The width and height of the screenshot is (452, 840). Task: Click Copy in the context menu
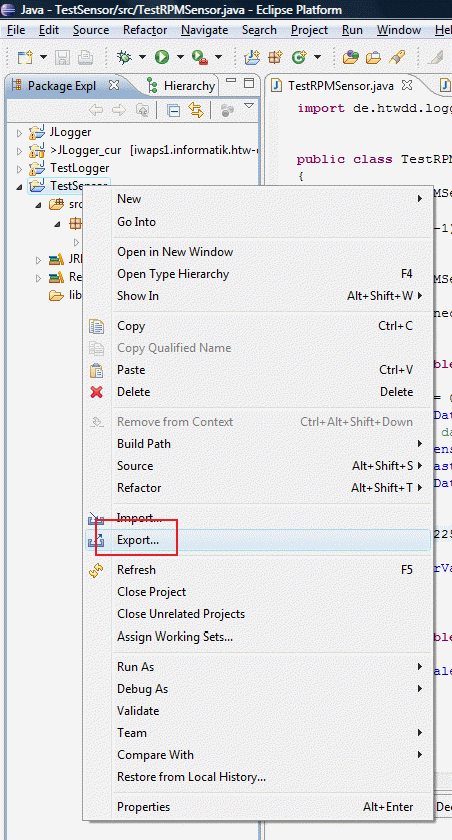pyautogui.click(x=259, y=326)
